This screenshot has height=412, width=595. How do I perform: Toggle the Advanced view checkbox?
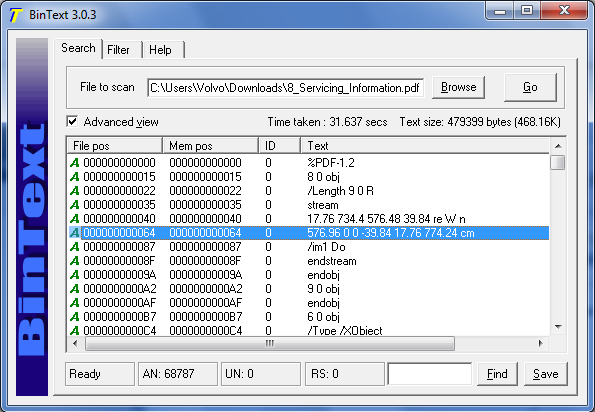(72, 122)
